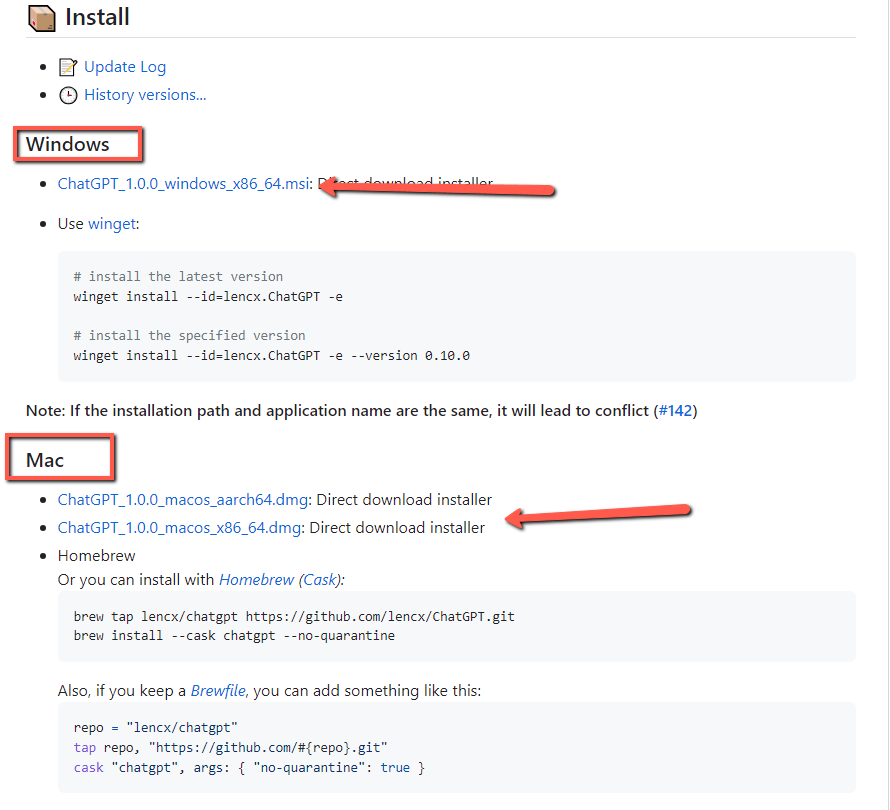This screenshot has height=810, width=890.
Task: Open issue #142 link
Action: (x=675, y=410)
